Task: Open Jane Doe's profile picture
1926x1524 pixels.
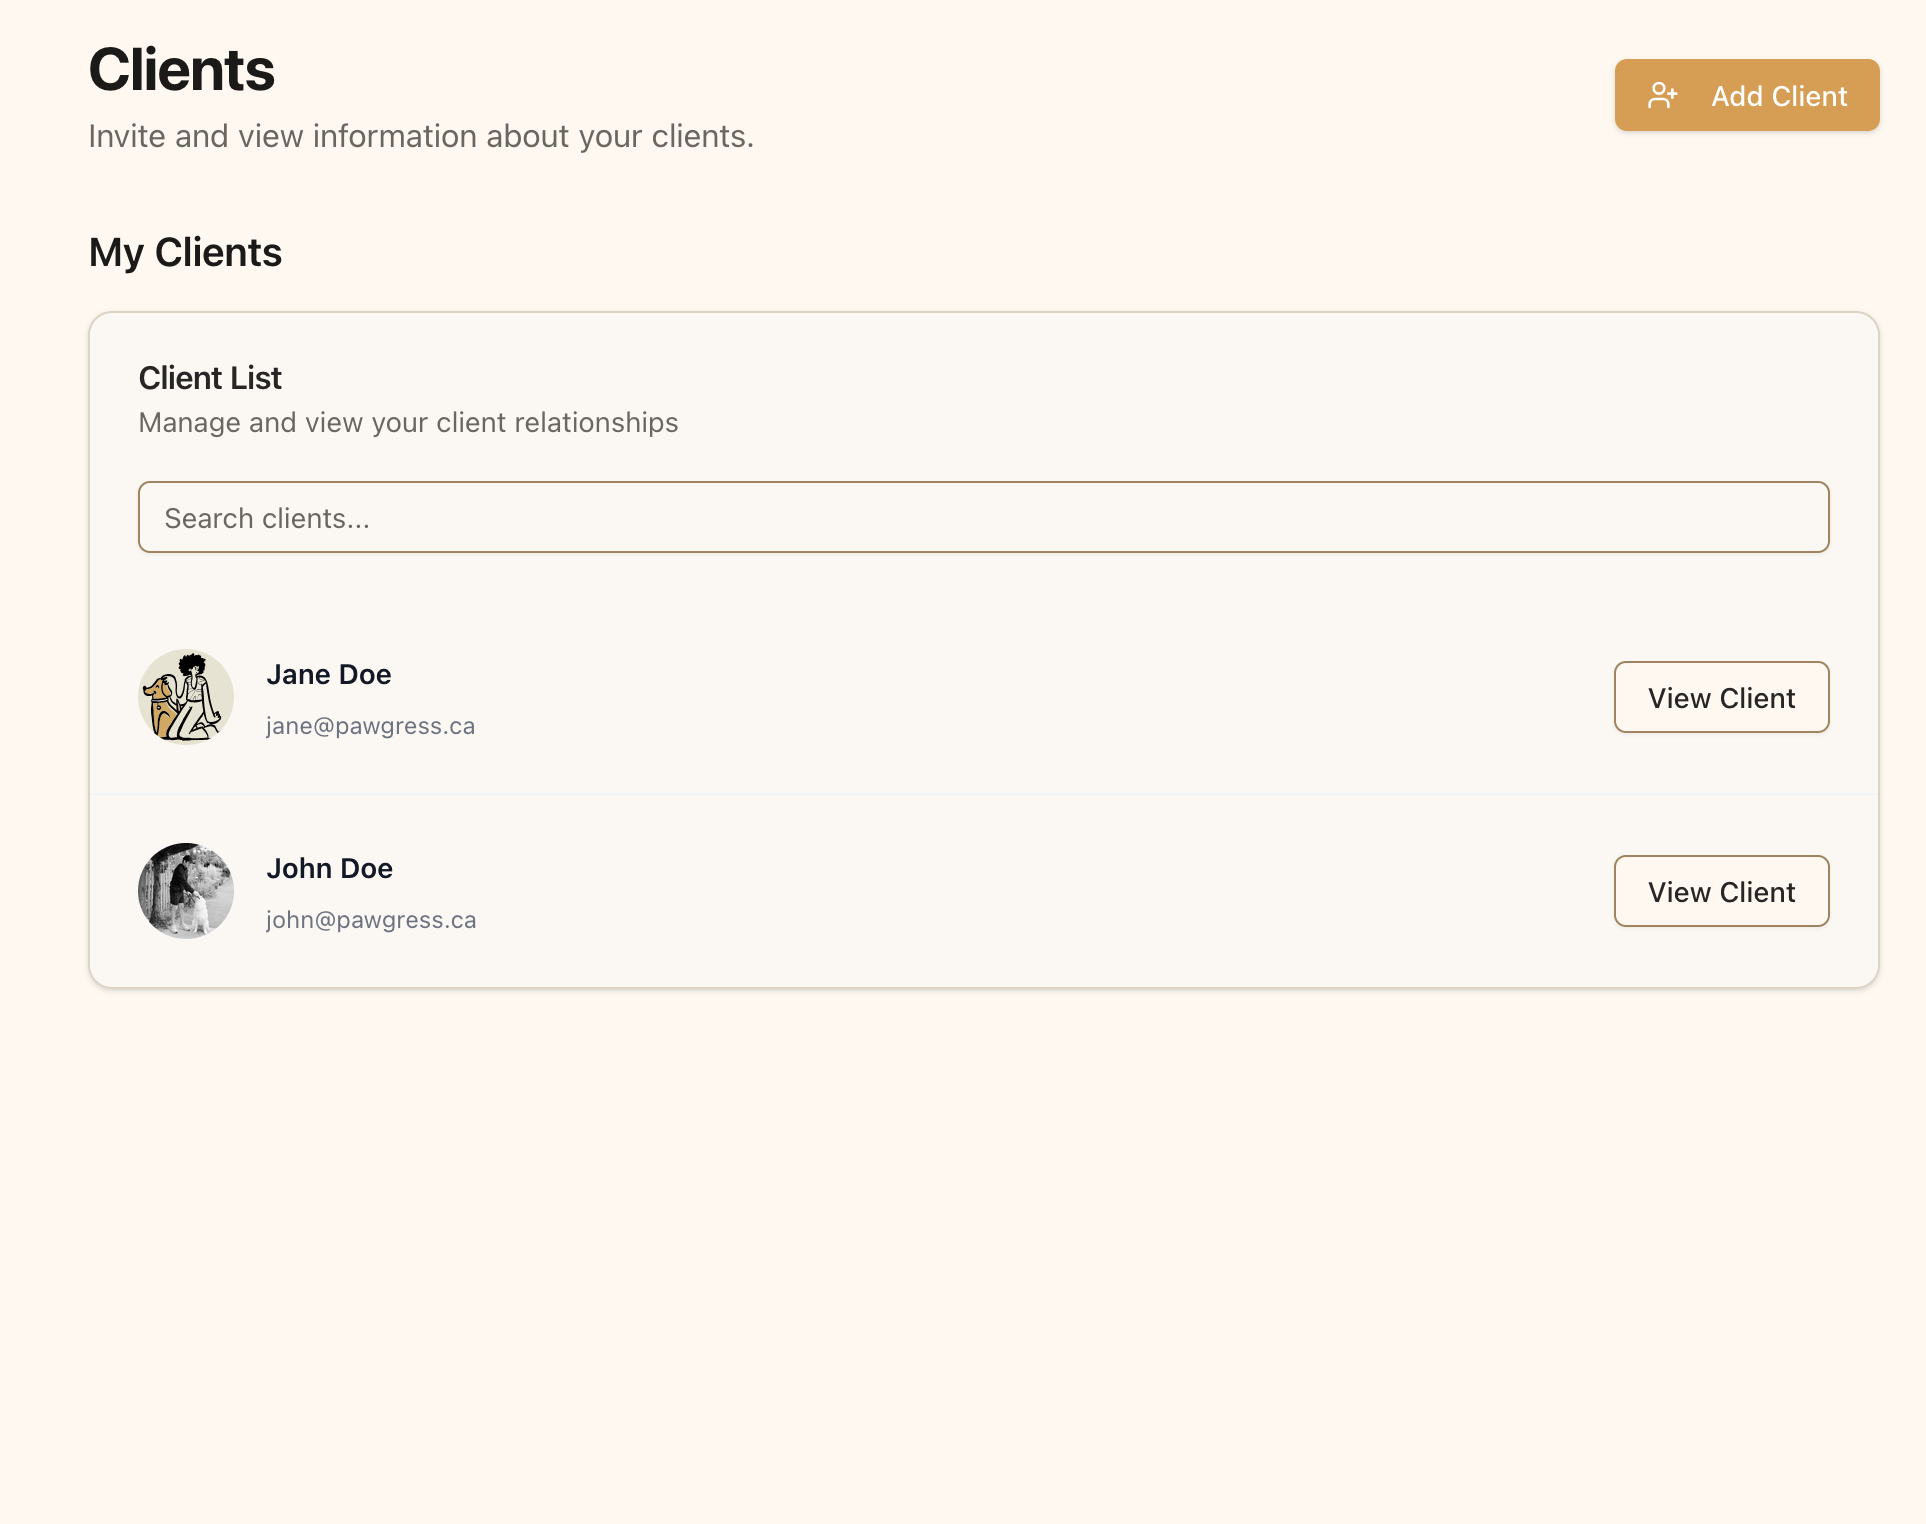Action: tap(185, 696)
